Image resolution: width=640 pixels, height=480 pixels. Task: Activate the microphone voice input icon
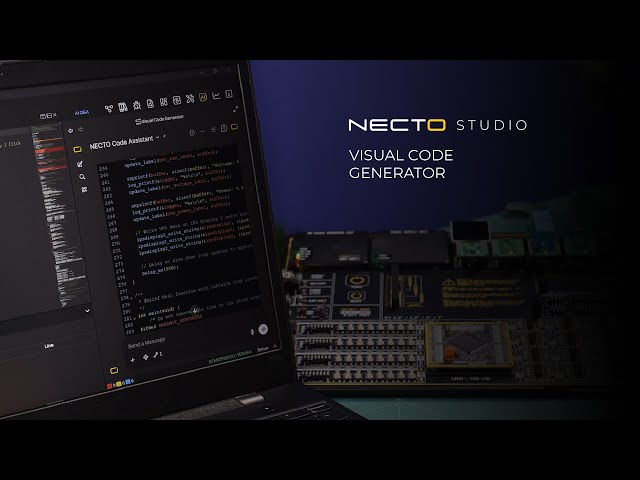tap(252, 331)
